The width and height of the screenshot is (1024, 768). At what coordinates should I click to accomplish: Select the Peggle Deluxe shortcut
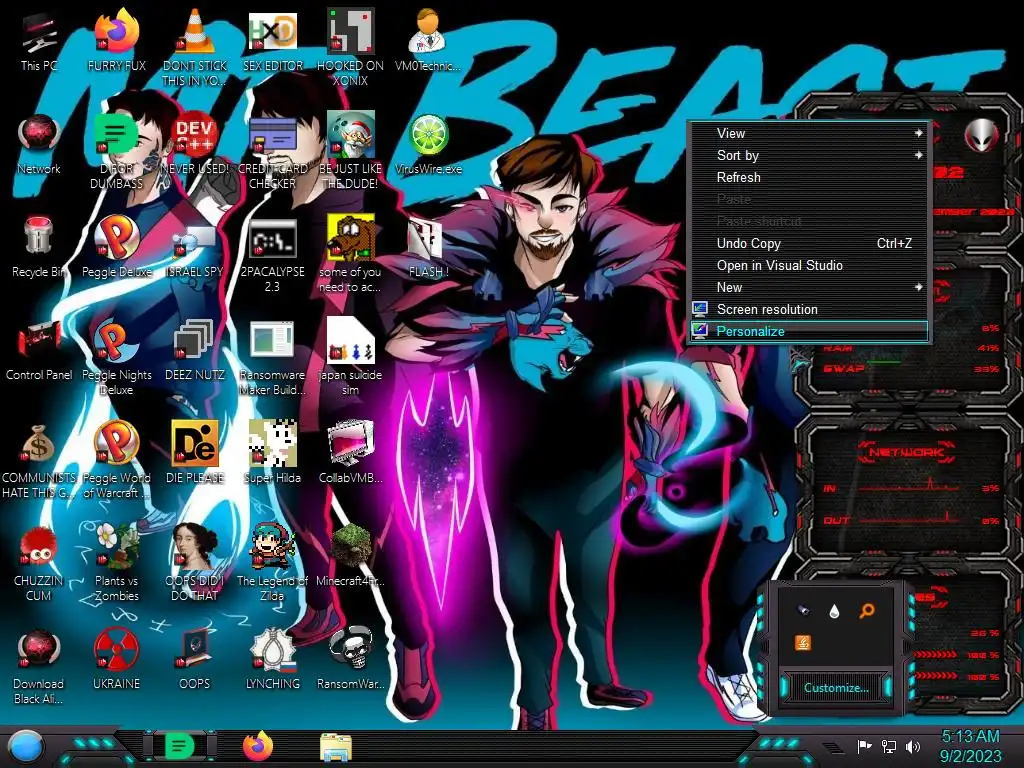[x=117, y=248]
